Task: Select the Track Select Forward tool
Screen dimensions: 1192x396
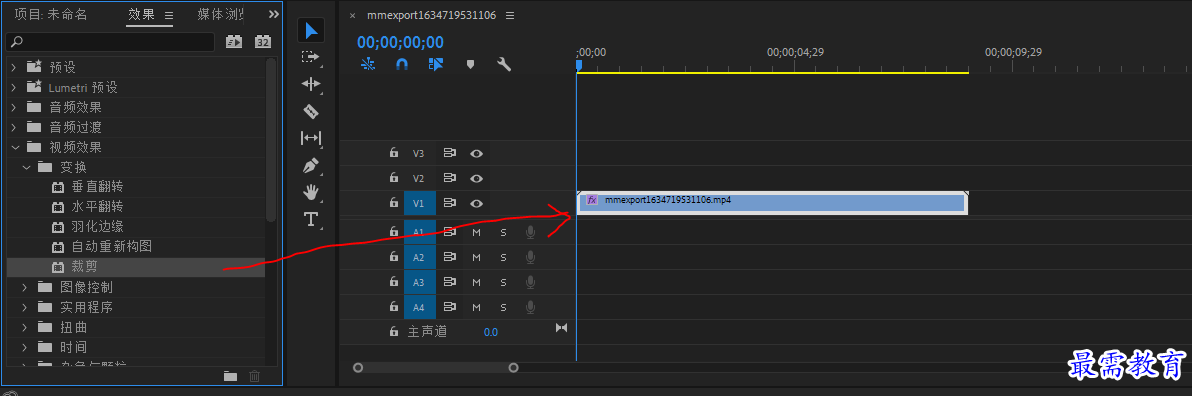Action: tap(310, 57)
